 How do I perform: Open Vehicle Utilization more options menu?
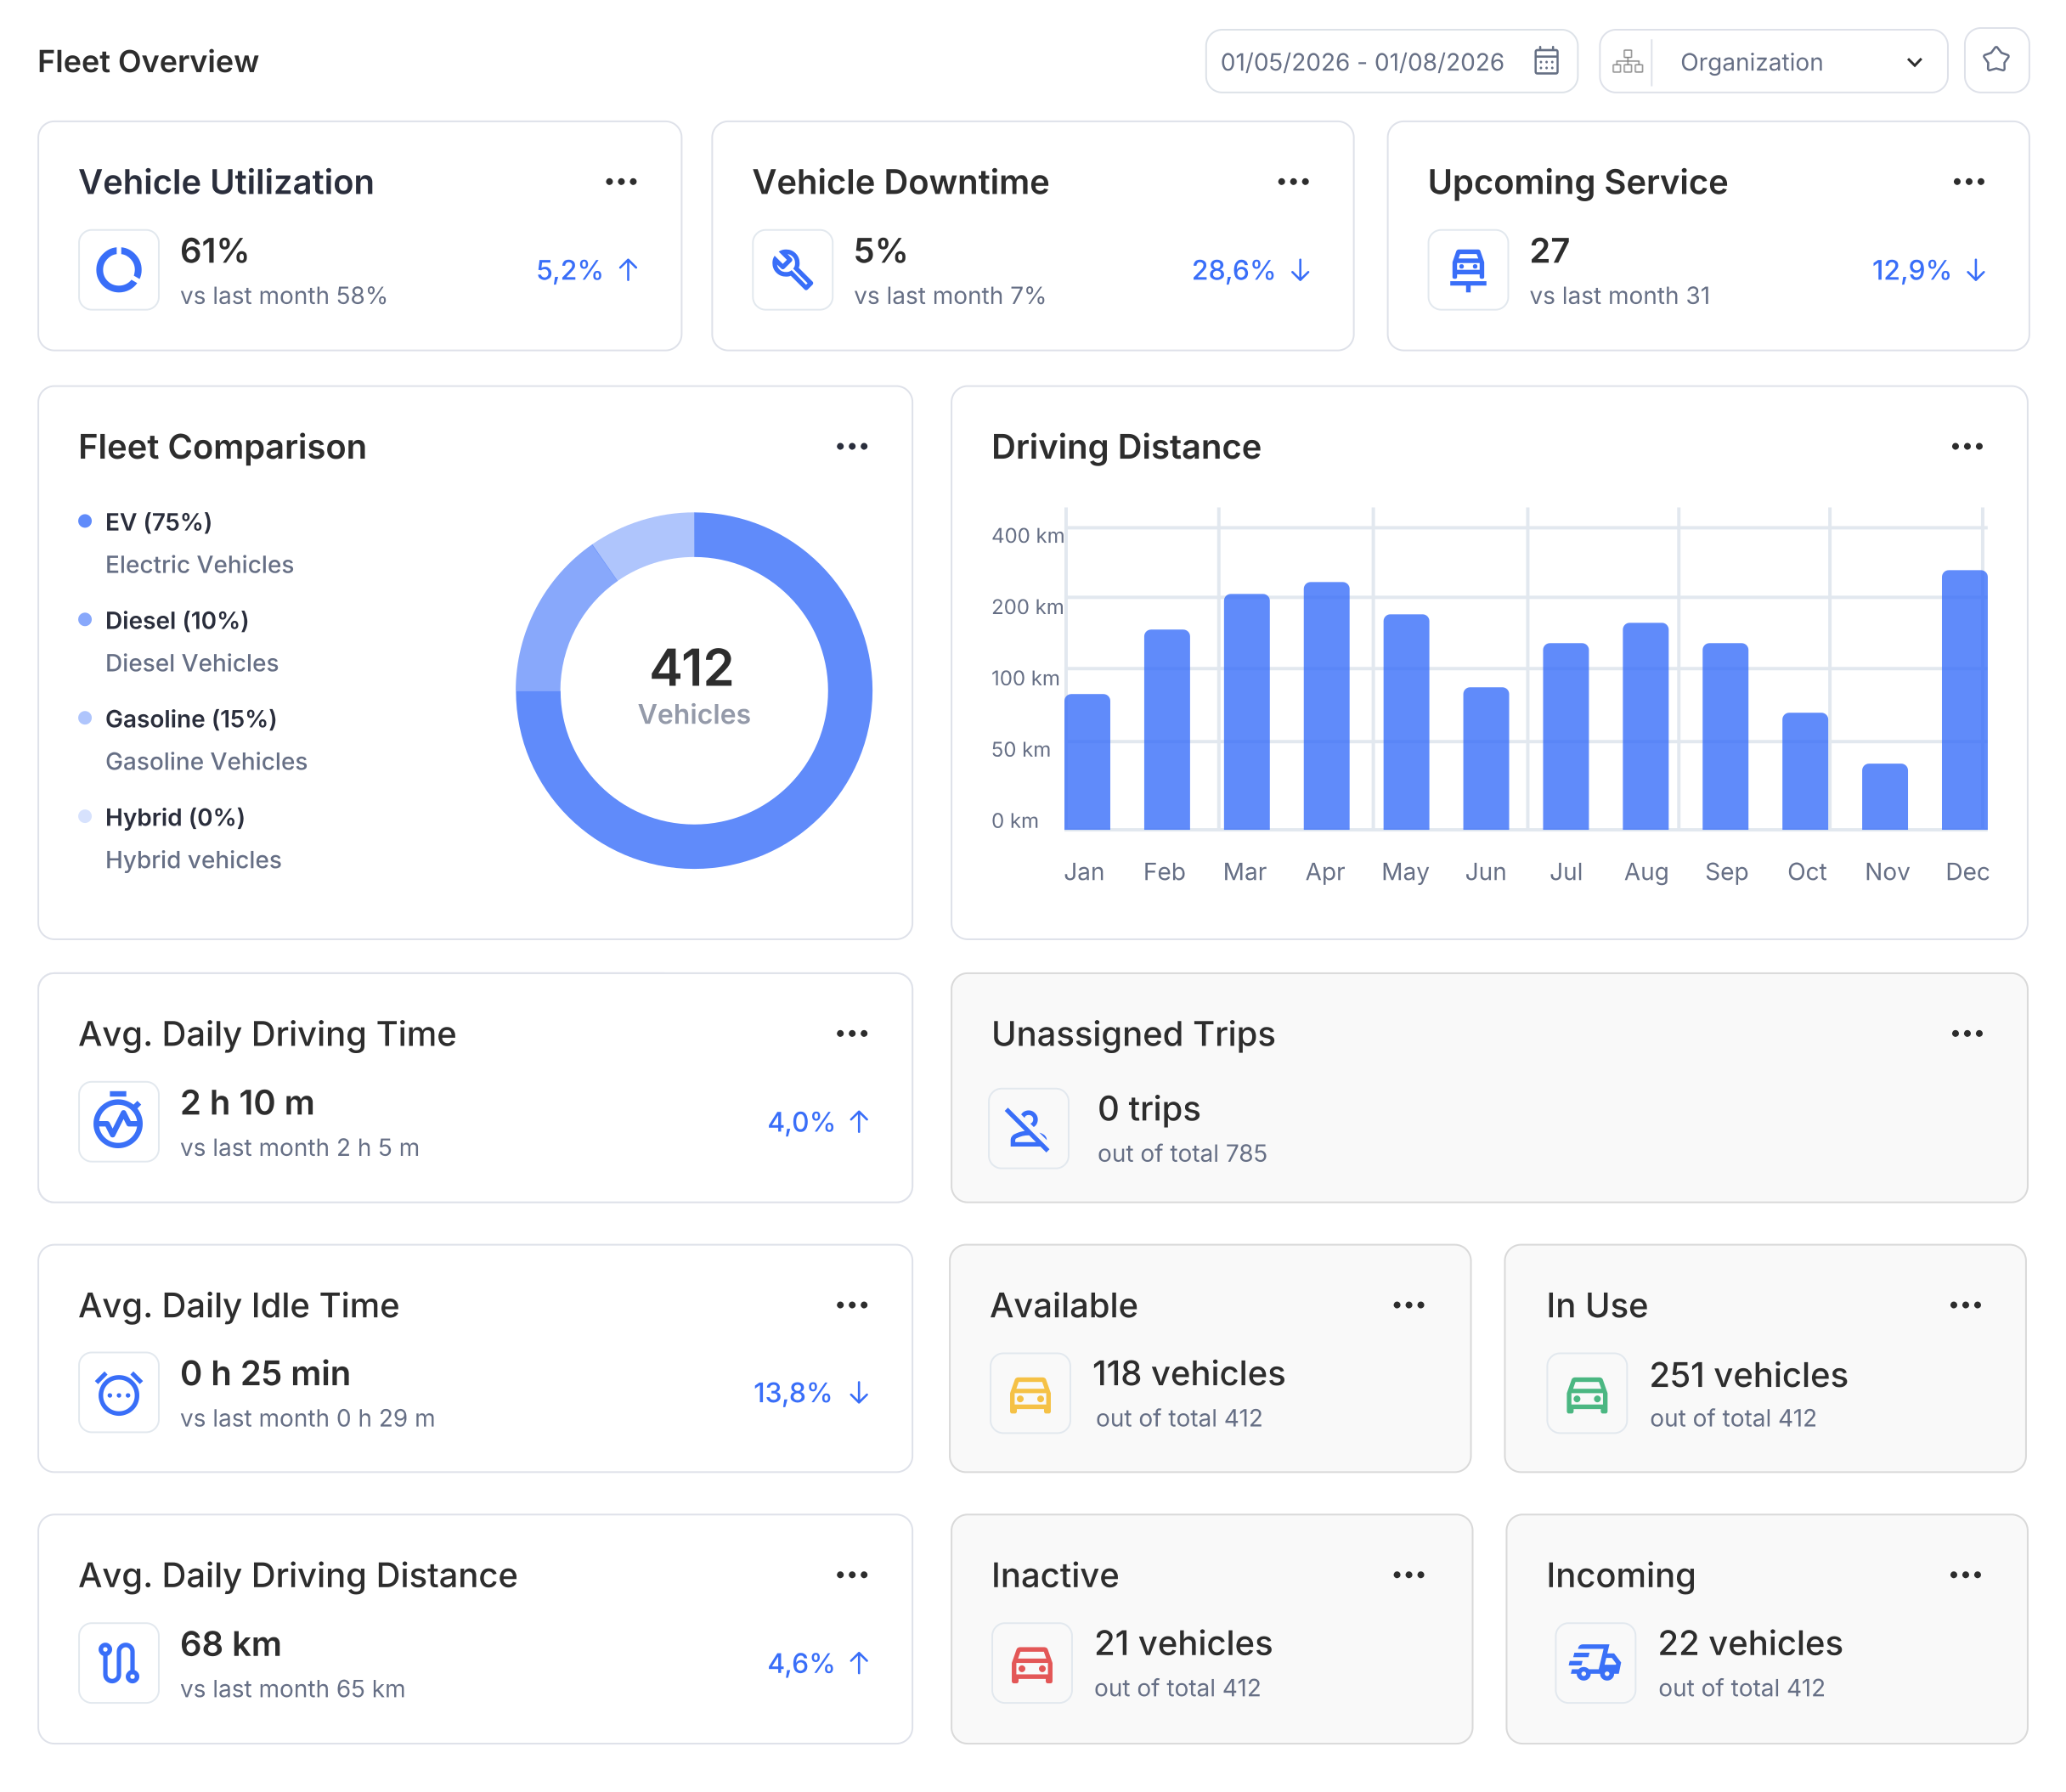pos(621,182)
